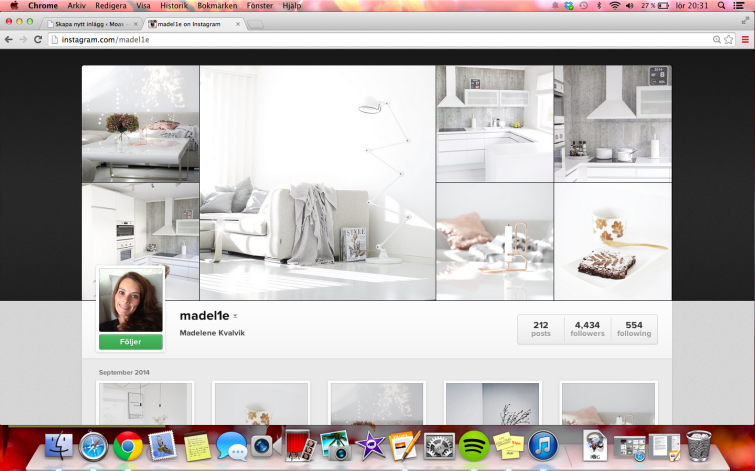Open the Historik menu

coord(174,5)
